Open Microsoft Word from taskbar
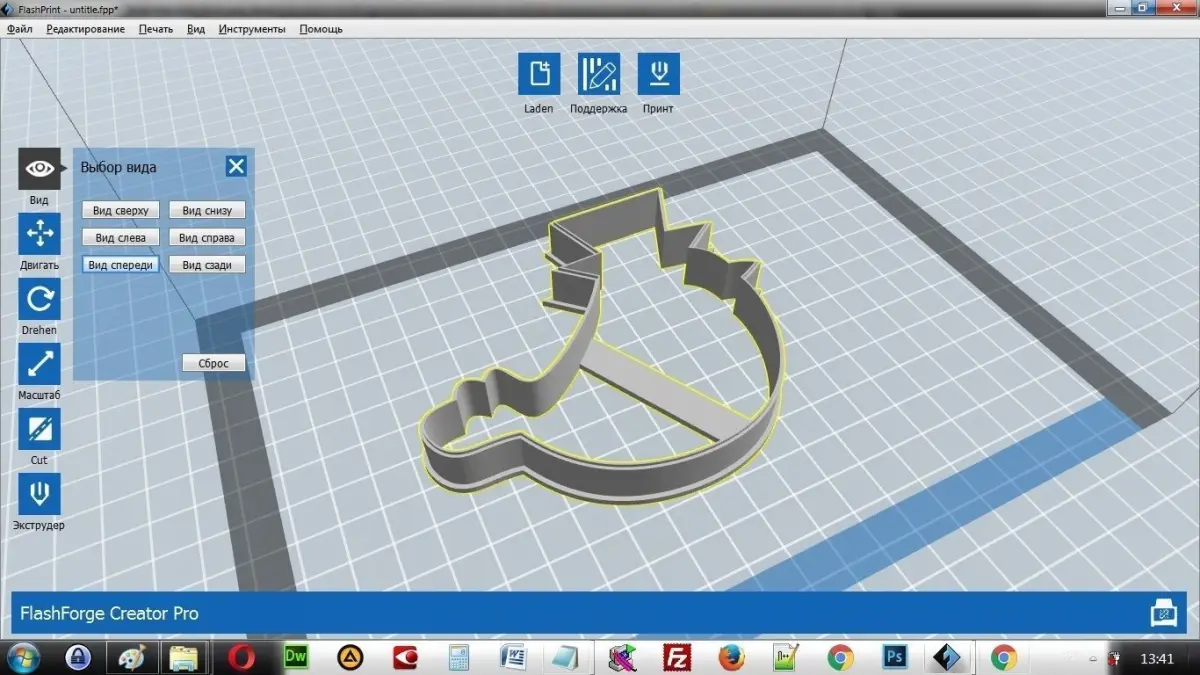 514,657
